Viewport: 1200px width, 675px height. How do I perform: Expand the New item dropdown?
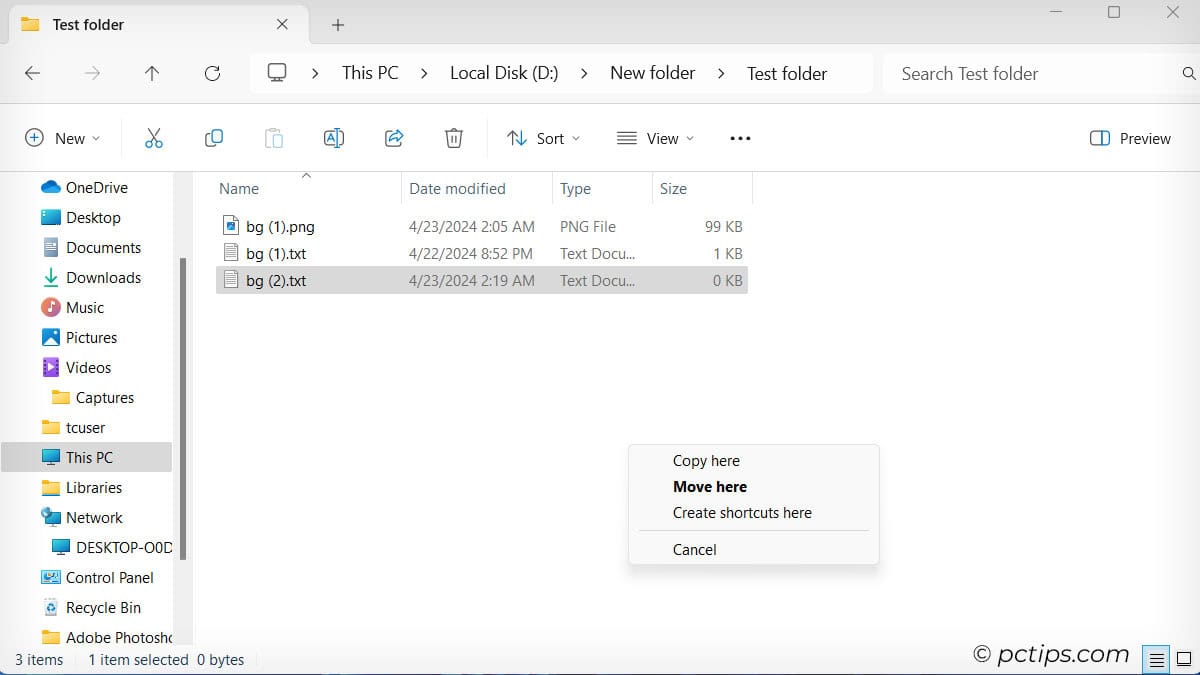pyautogui.click(x=63, y=138)
